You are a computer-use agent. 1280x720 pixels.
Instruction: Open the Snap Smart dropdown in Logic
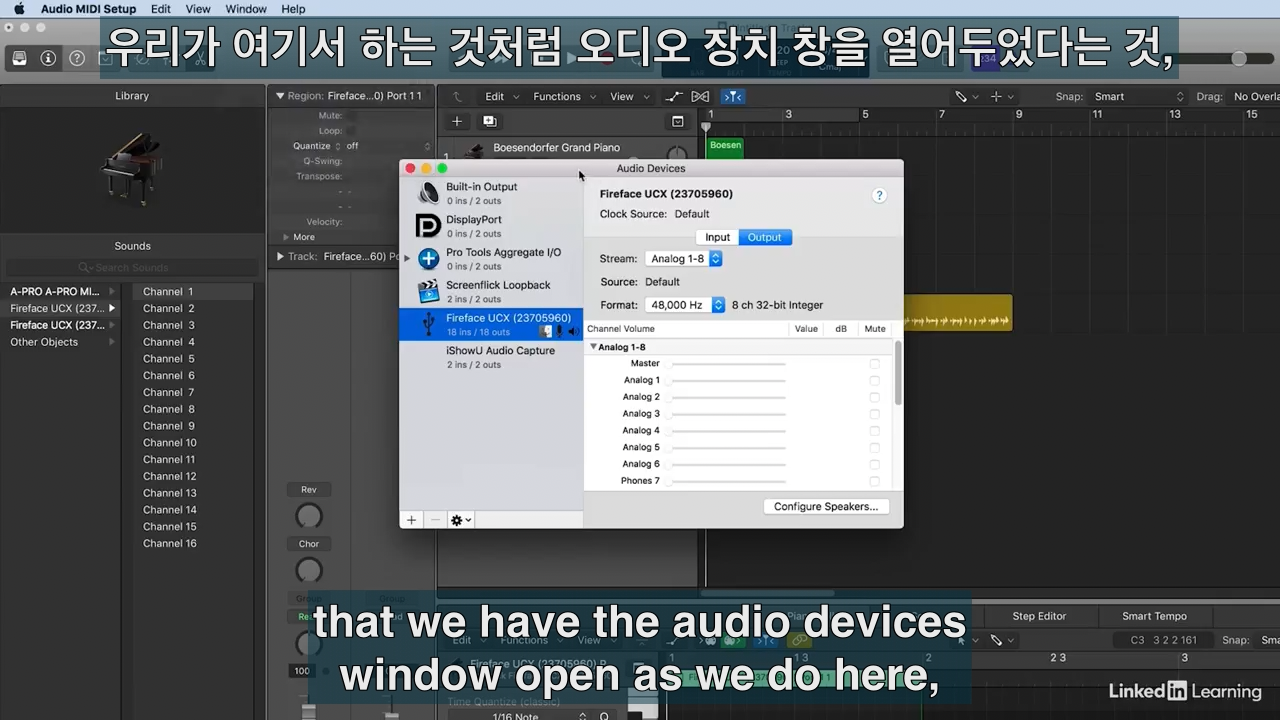tap(1138, 97)
